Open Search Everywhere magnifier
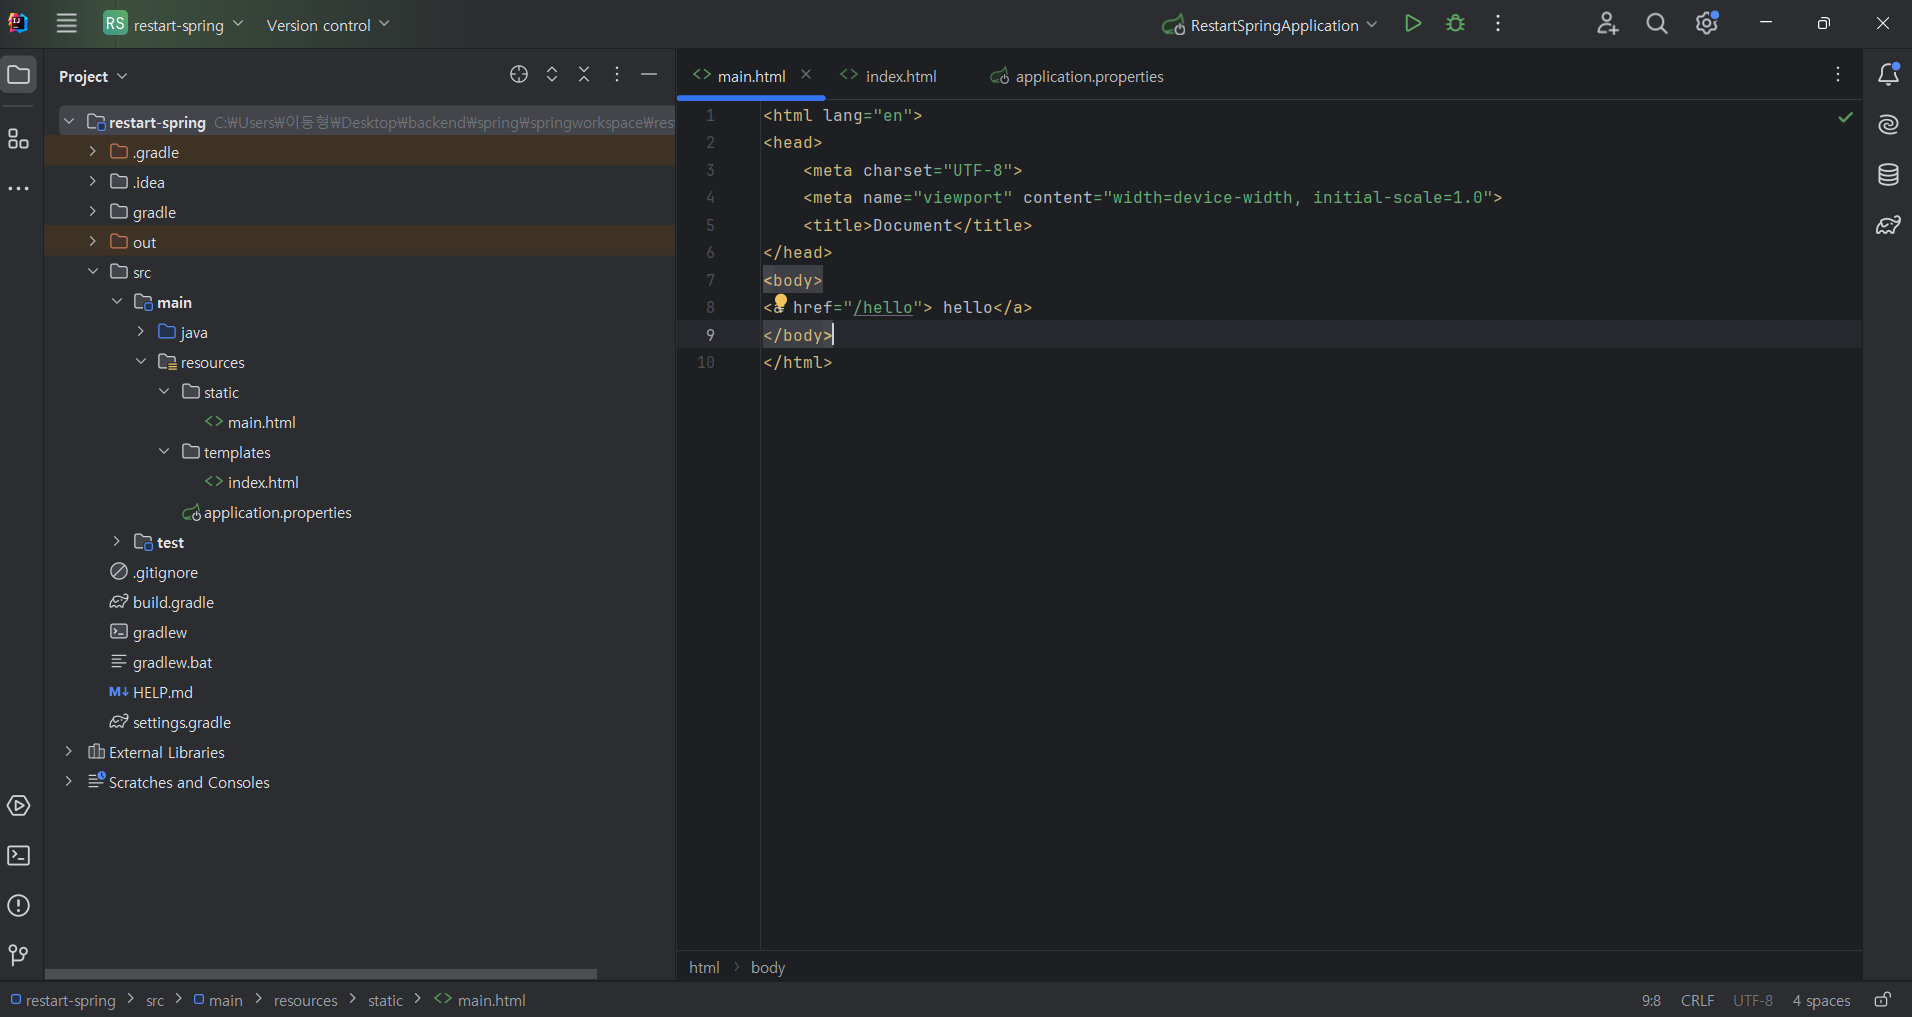The width and height of the screenshot is (1912, 1017). pos(1657,24)
